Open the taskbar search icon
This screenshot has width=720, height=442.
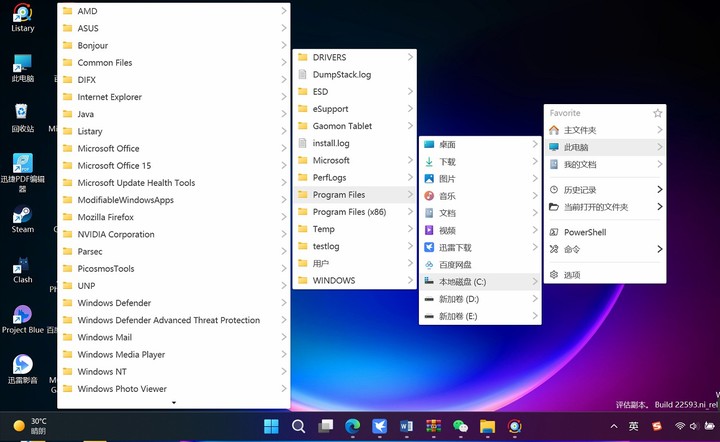298,426
